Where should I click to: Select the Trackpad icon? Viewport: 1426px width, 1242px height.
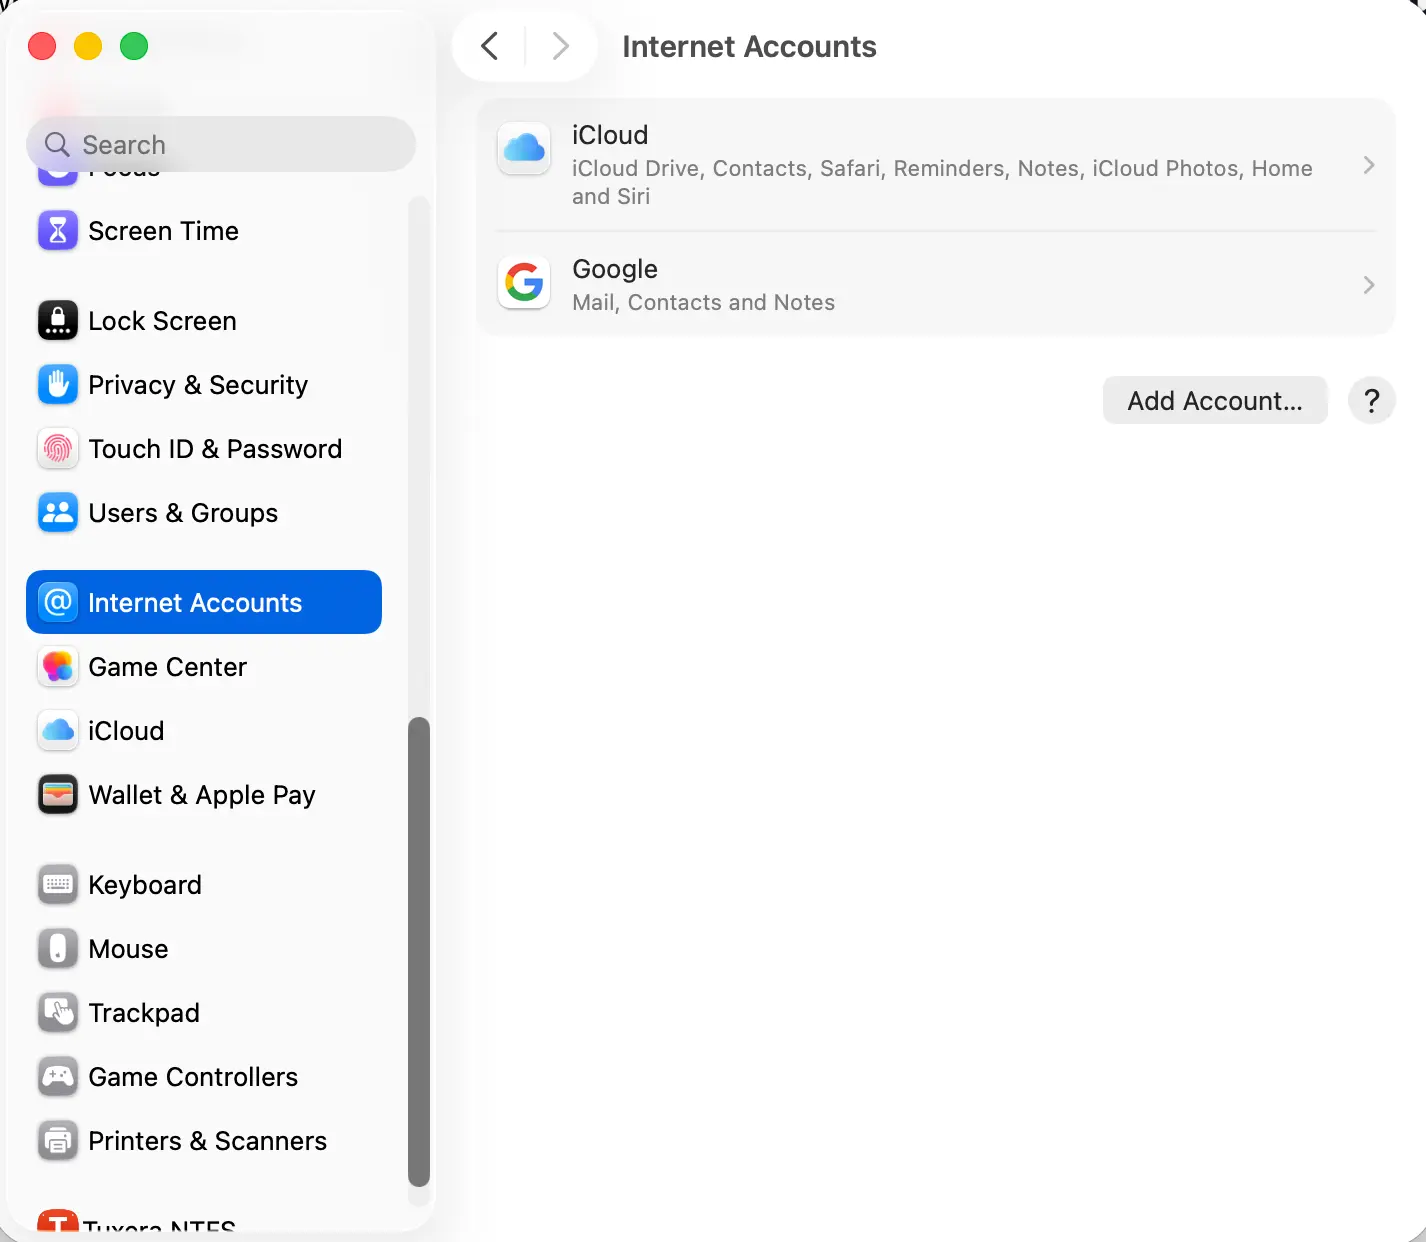(x=58, y=1013)
